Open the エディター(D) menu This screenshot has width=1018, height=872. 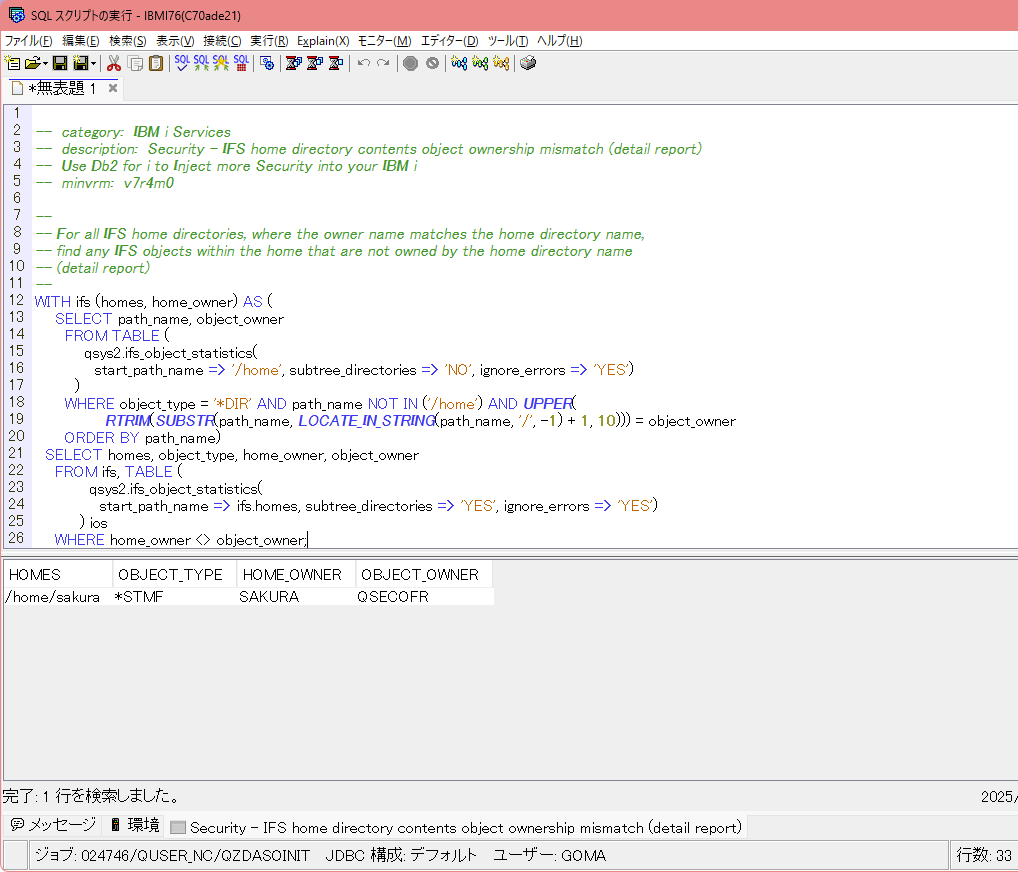click(449, 41)
